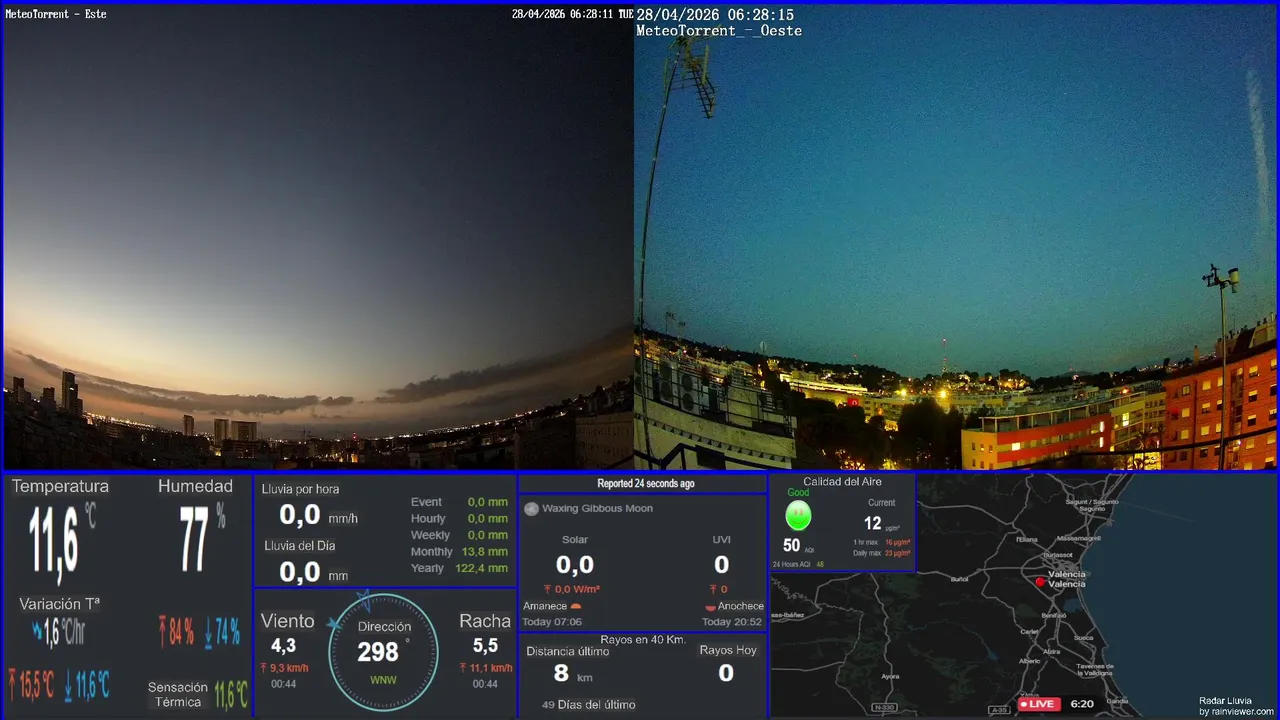The height and width of the screenshot is (720, 1280).
Task: Click the waxing gibbous moon phase icon
Action: (531, 509)
